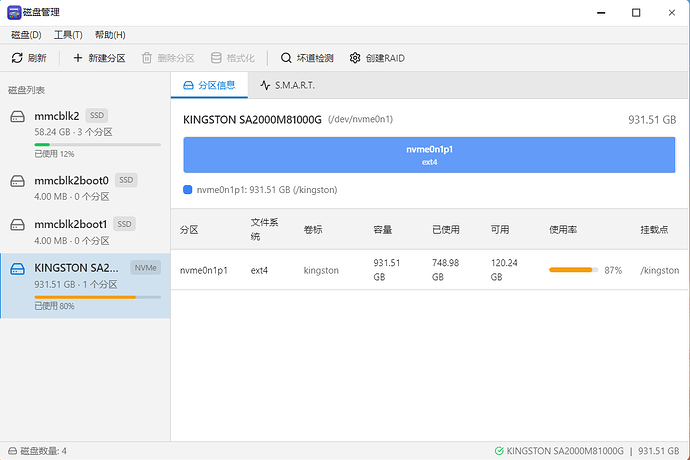This screenshot has height=460, width=690.
Task: Click the SSD badge next to mmcblk2
Action: (97, 115)
